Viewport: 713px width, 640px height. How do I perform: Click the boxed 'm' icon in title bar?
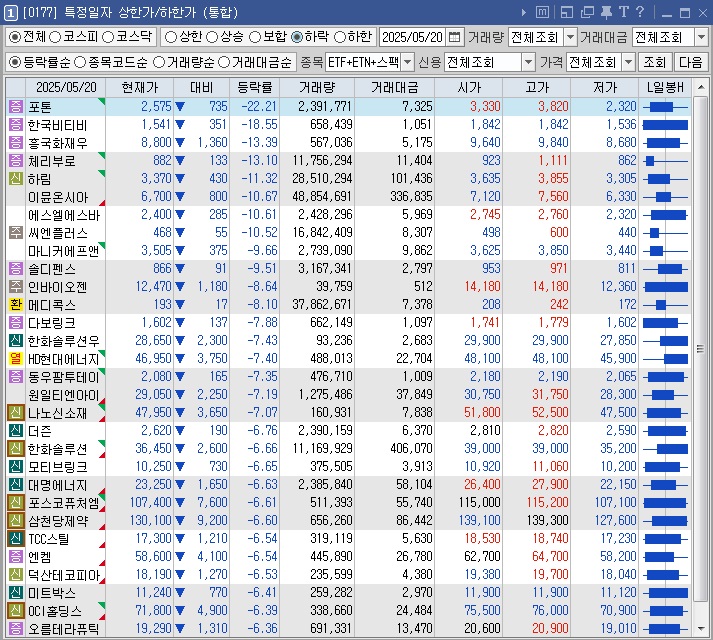(x=542, y=12)
